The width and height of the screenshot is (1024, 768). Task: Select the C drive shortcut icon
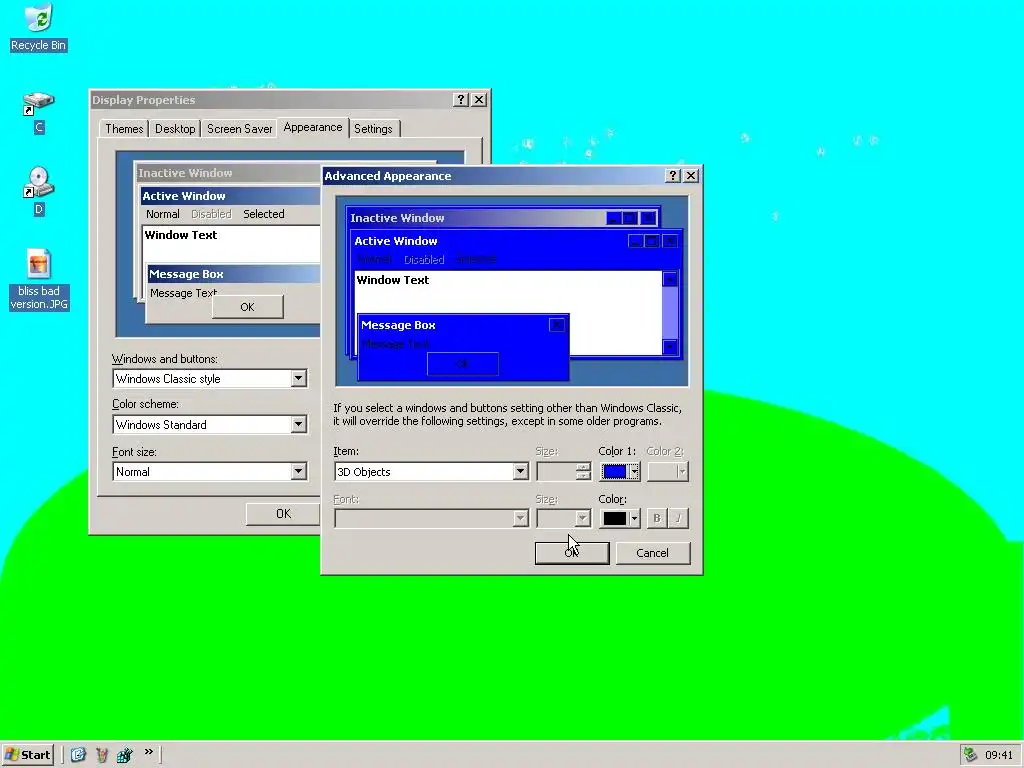pos(39,112)
